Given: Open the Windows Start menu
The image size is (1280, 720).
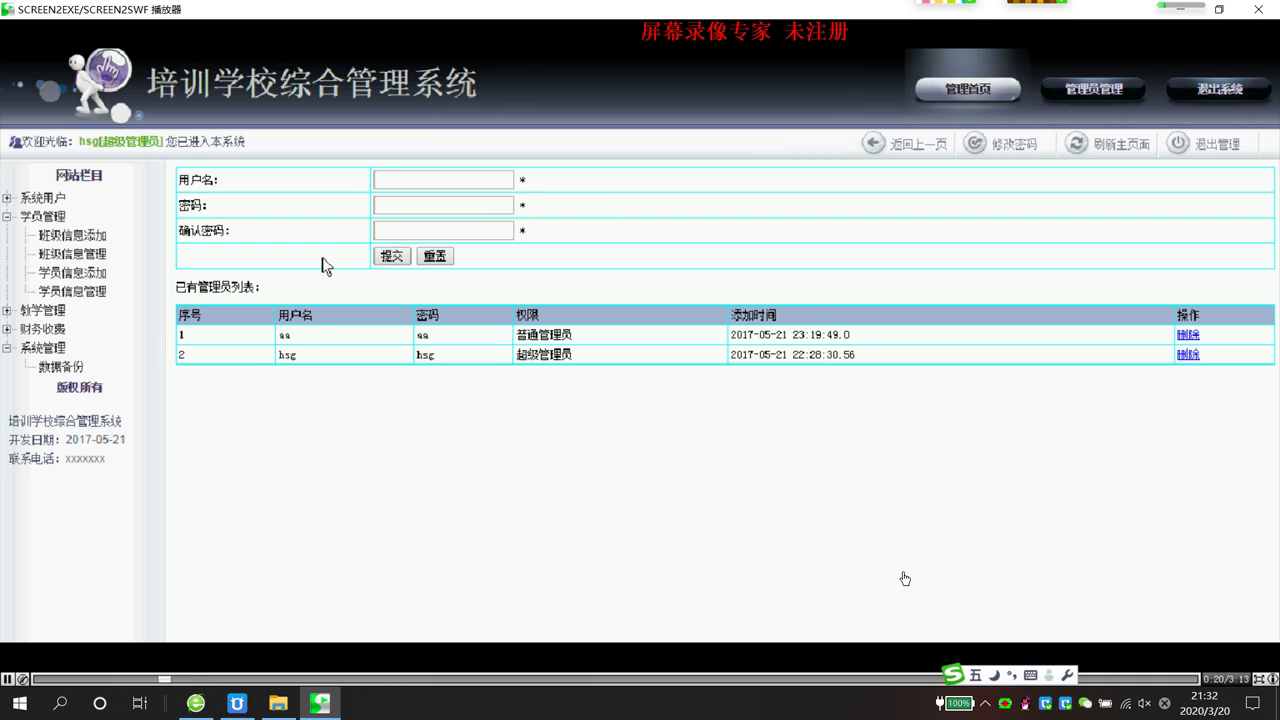Looking at the screenshot, I should (19, 703).
